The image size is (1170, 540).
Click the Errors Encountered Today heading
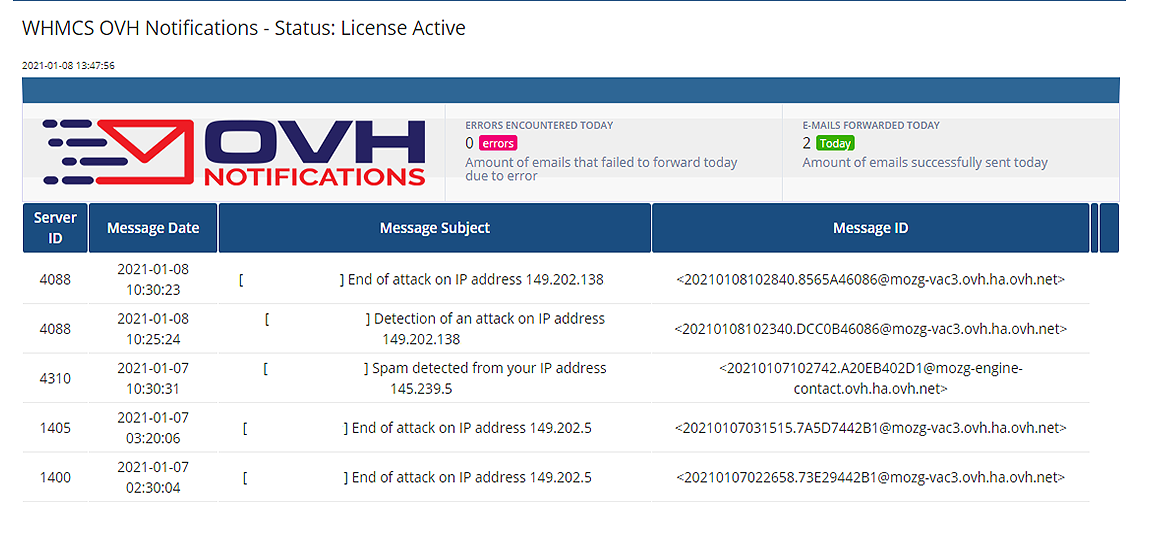coord(539,125)
